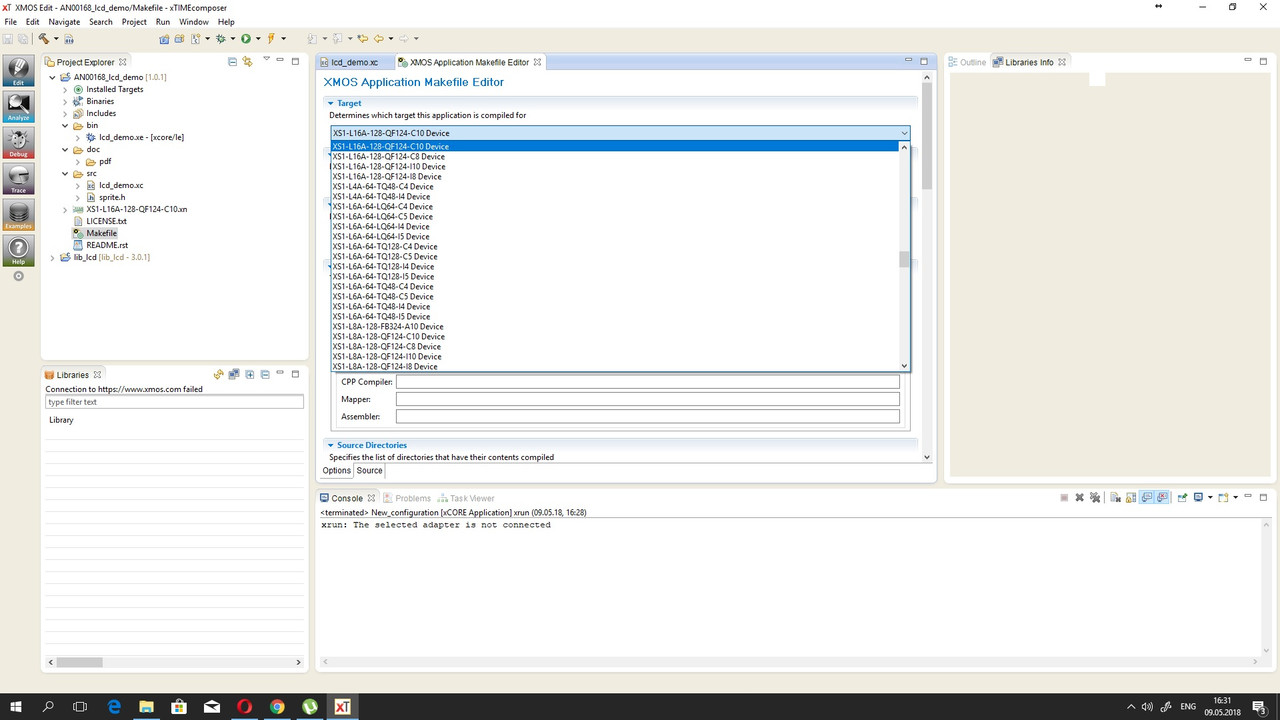Switch to the Source tab of Makefile Editor
The width and height of the screenshot is (1280, 720).
(369, 470)
